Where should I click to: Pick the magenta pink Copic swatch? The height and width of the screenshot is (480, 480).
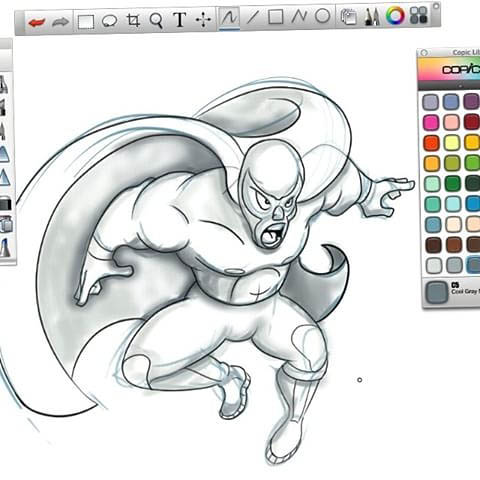click(431, 122)
